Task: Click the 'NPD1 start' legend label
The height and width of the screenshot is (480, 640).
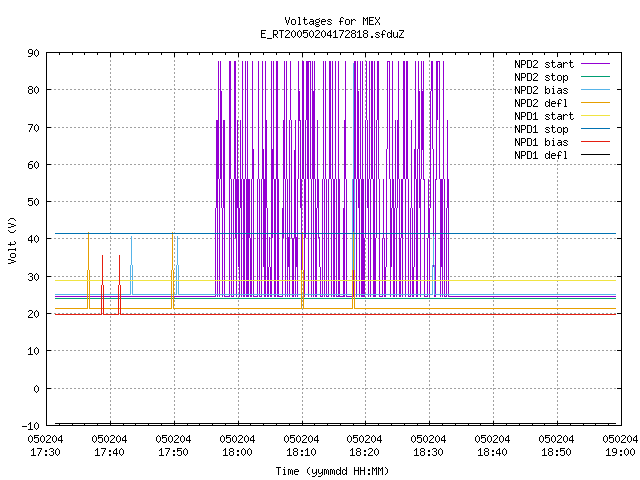Action: 544,116
